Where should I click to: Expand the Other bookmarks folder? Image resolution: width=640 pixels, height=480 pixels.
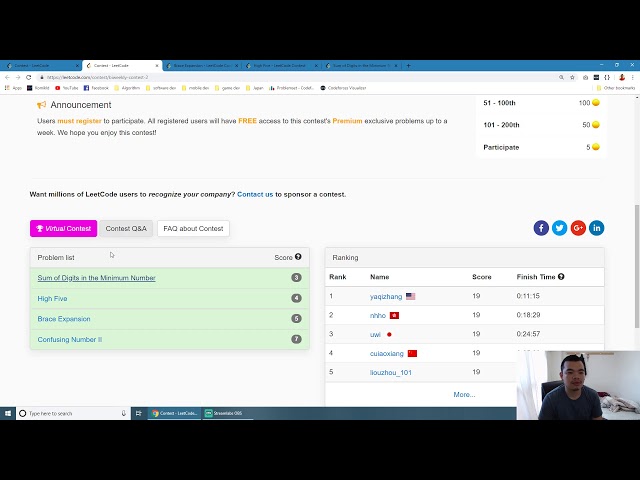(x=616, y=88)
